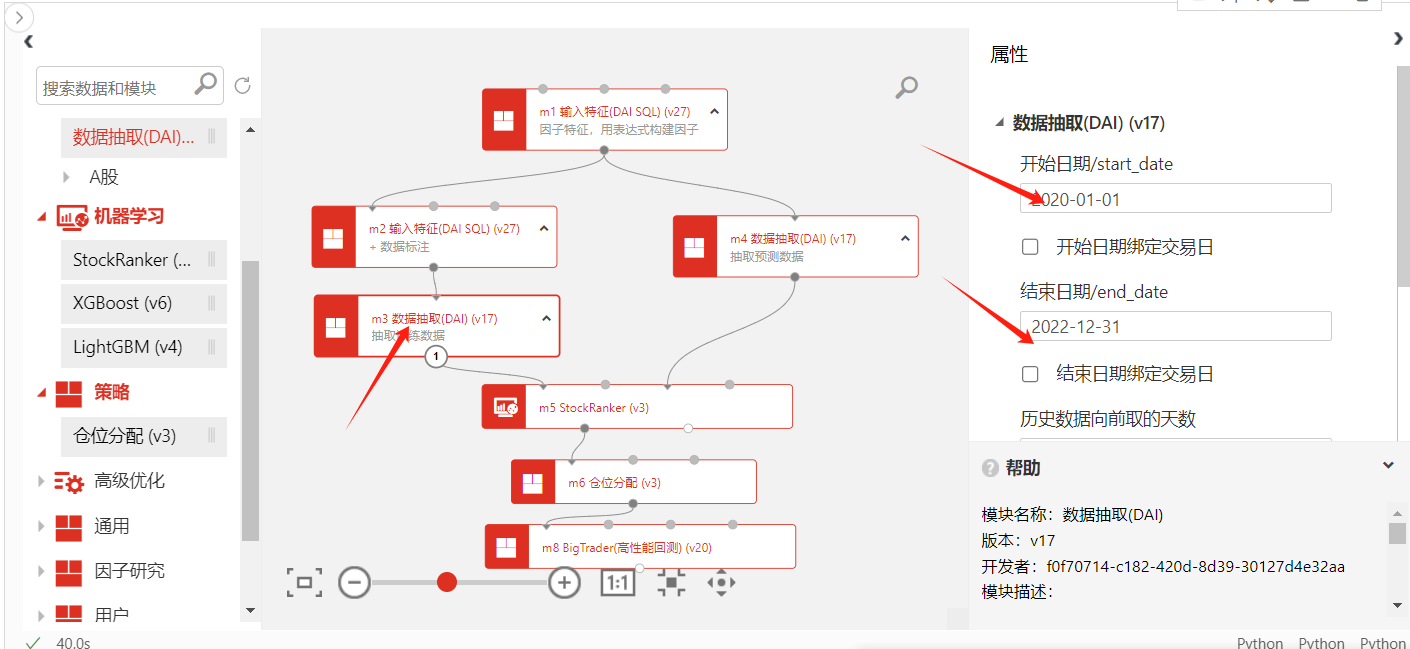Click the canvas zoom slider handle

click(x=447, y=582)
